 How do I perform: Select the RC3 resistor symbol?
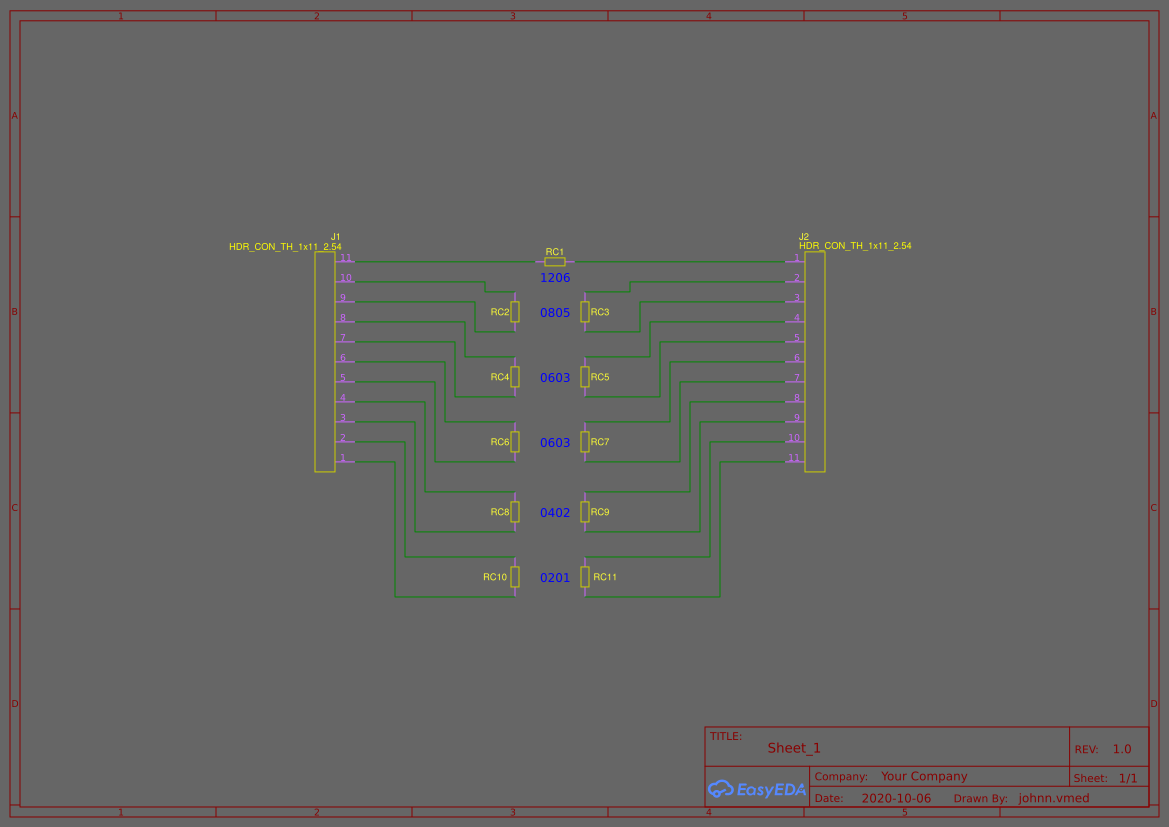[x=585, y=312]
